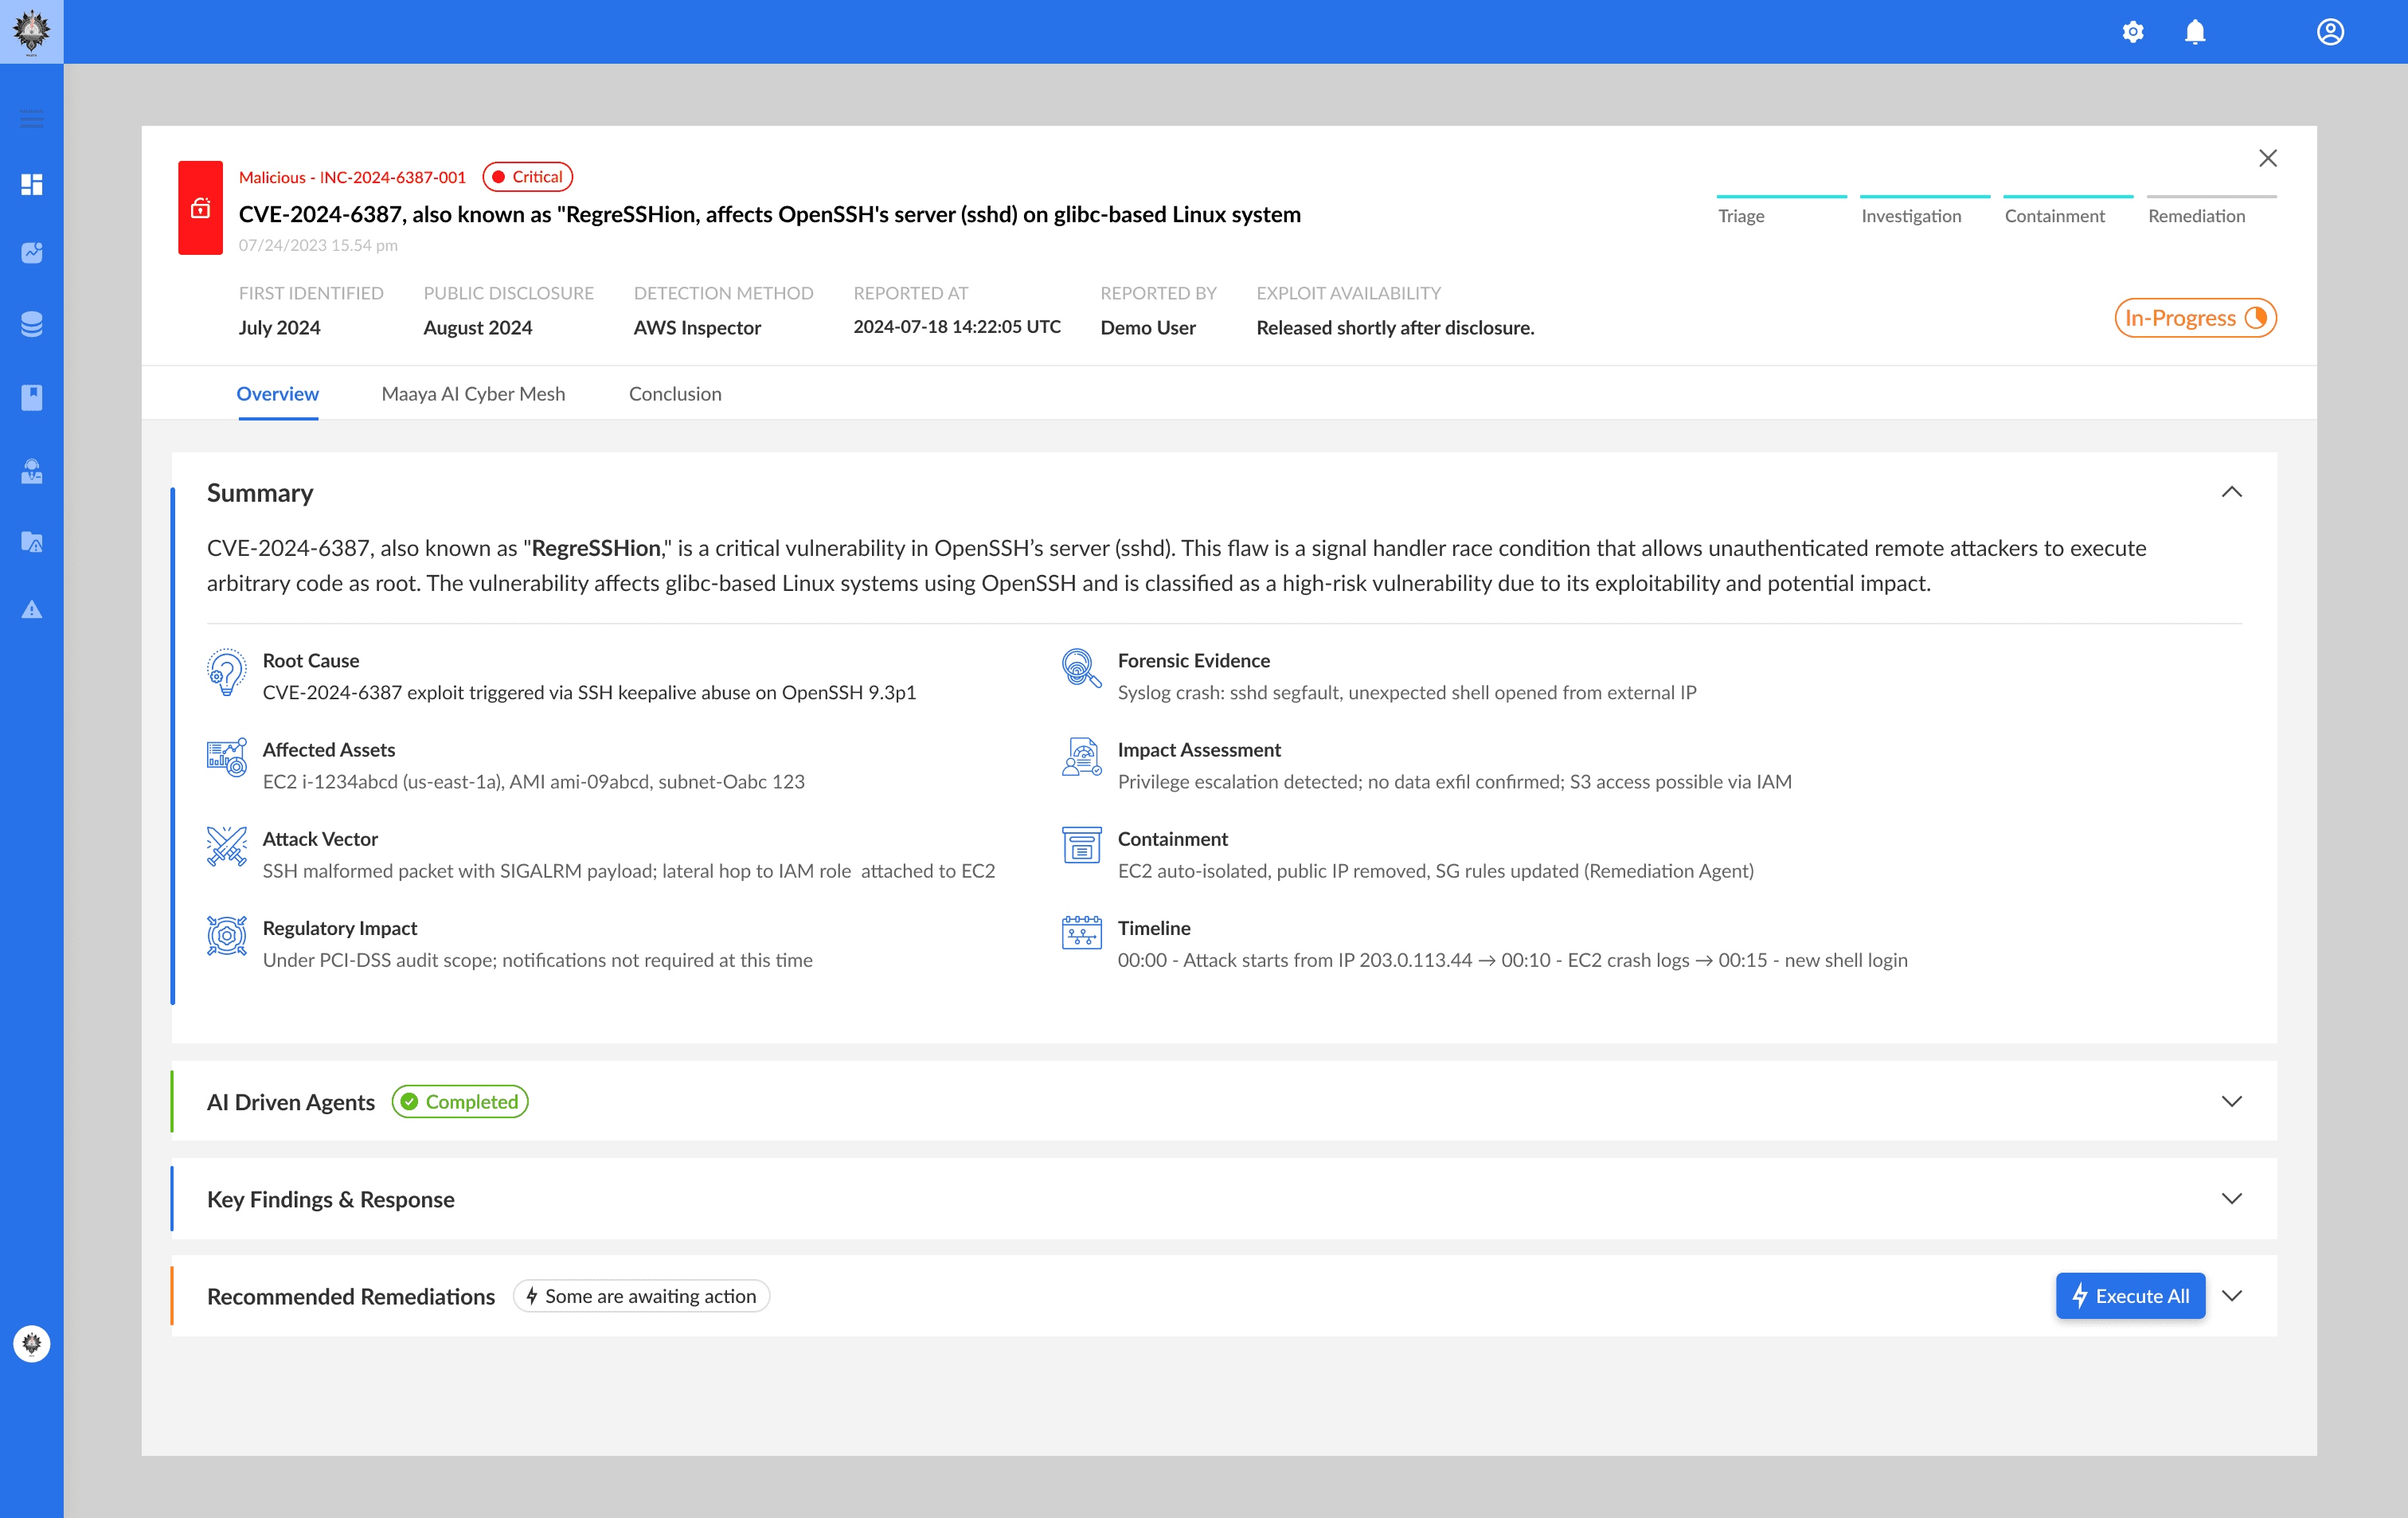Image resolution: width=2408 pixels, height=1518 pixels.
Task: Select the Remediation progress stage
Action: pos(2196,215)
